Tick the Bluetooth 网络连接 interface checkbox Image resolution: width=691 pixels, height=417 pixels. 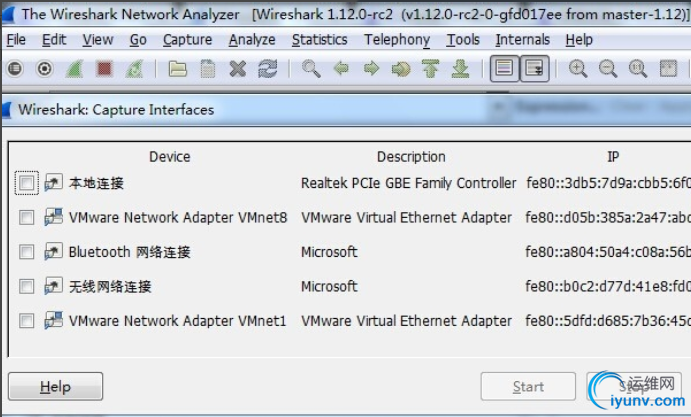[27, 252]
